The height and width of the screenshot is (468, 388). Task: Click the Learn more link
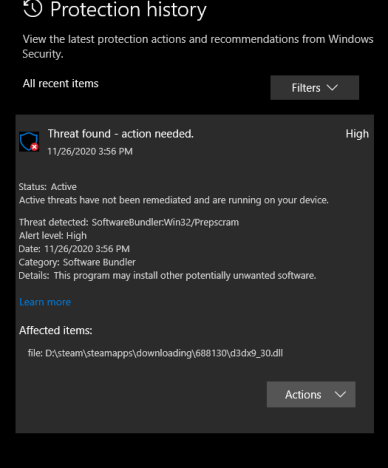tap(45, 302)
